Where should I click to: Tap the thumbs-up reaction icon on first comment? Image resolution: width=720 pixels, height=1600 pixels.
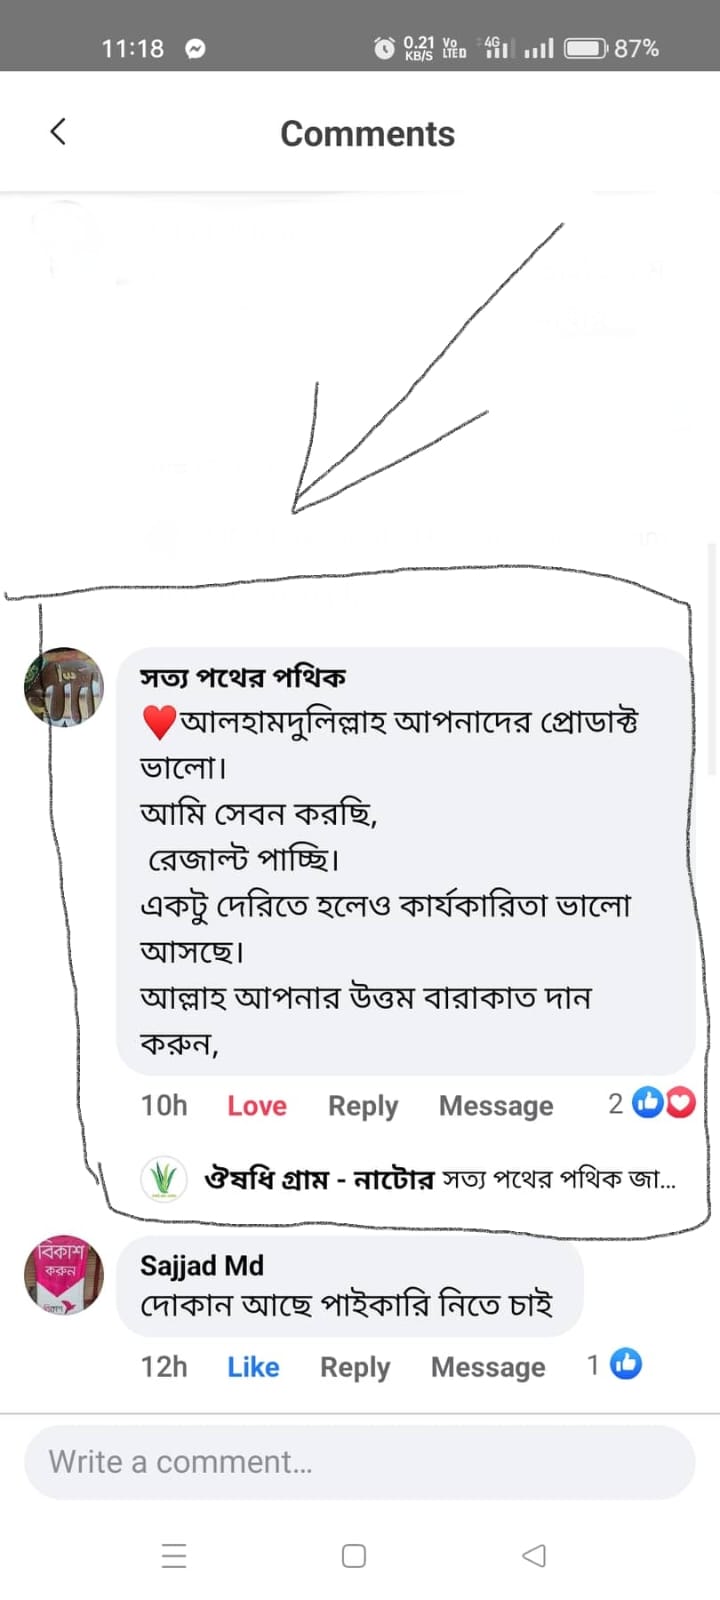646,1102
